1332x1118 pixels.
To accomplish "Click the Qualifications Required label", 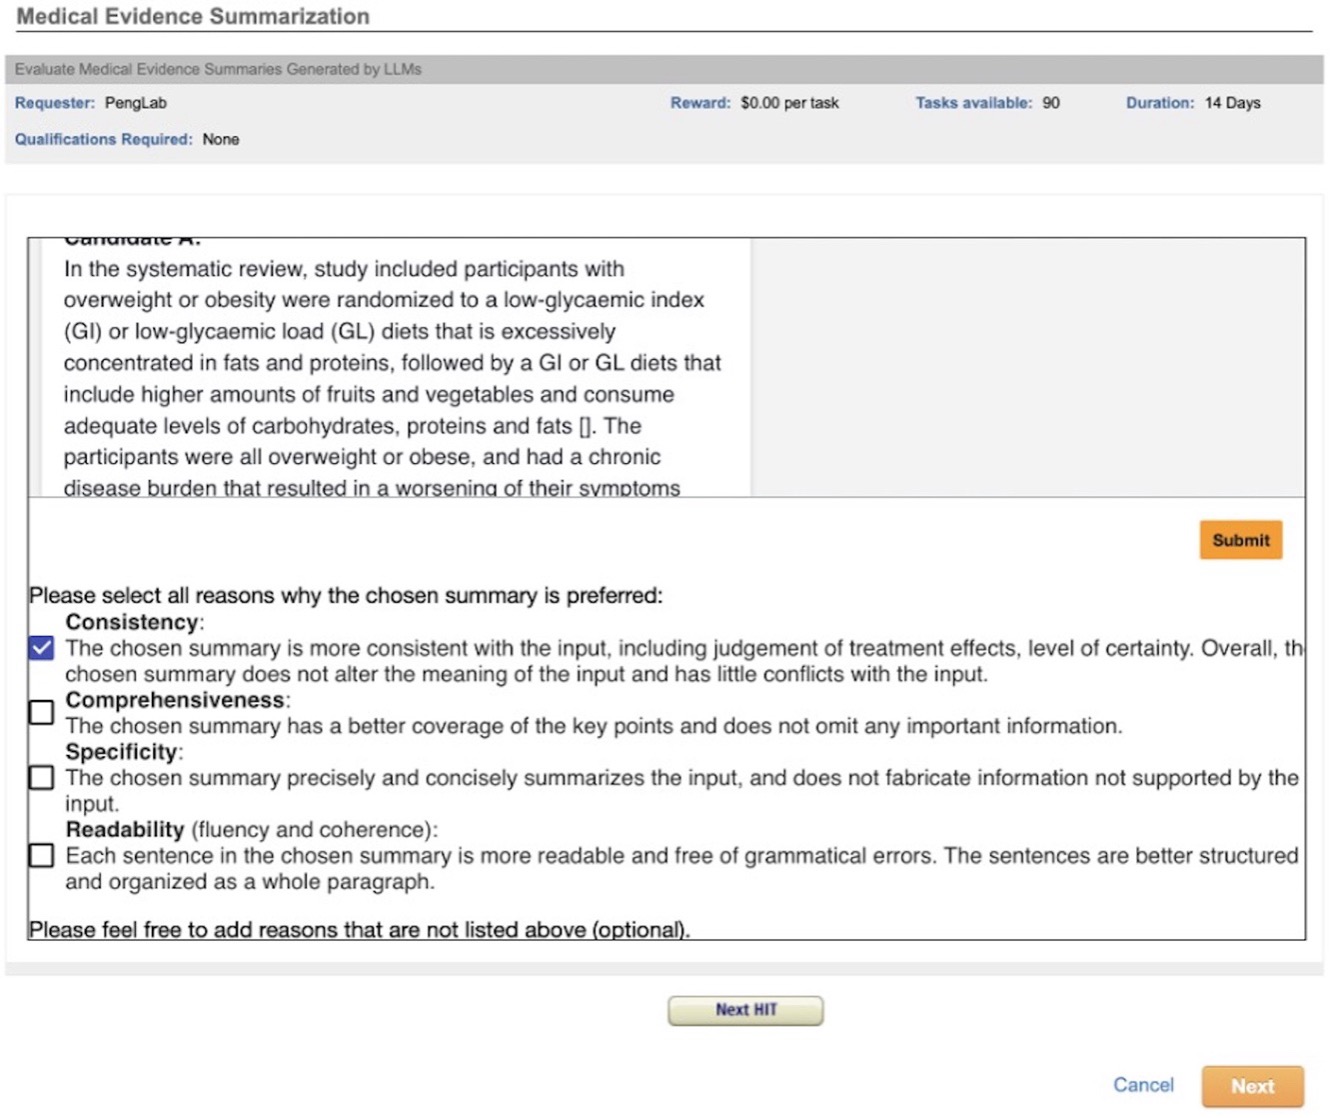I will coord(103,139).
